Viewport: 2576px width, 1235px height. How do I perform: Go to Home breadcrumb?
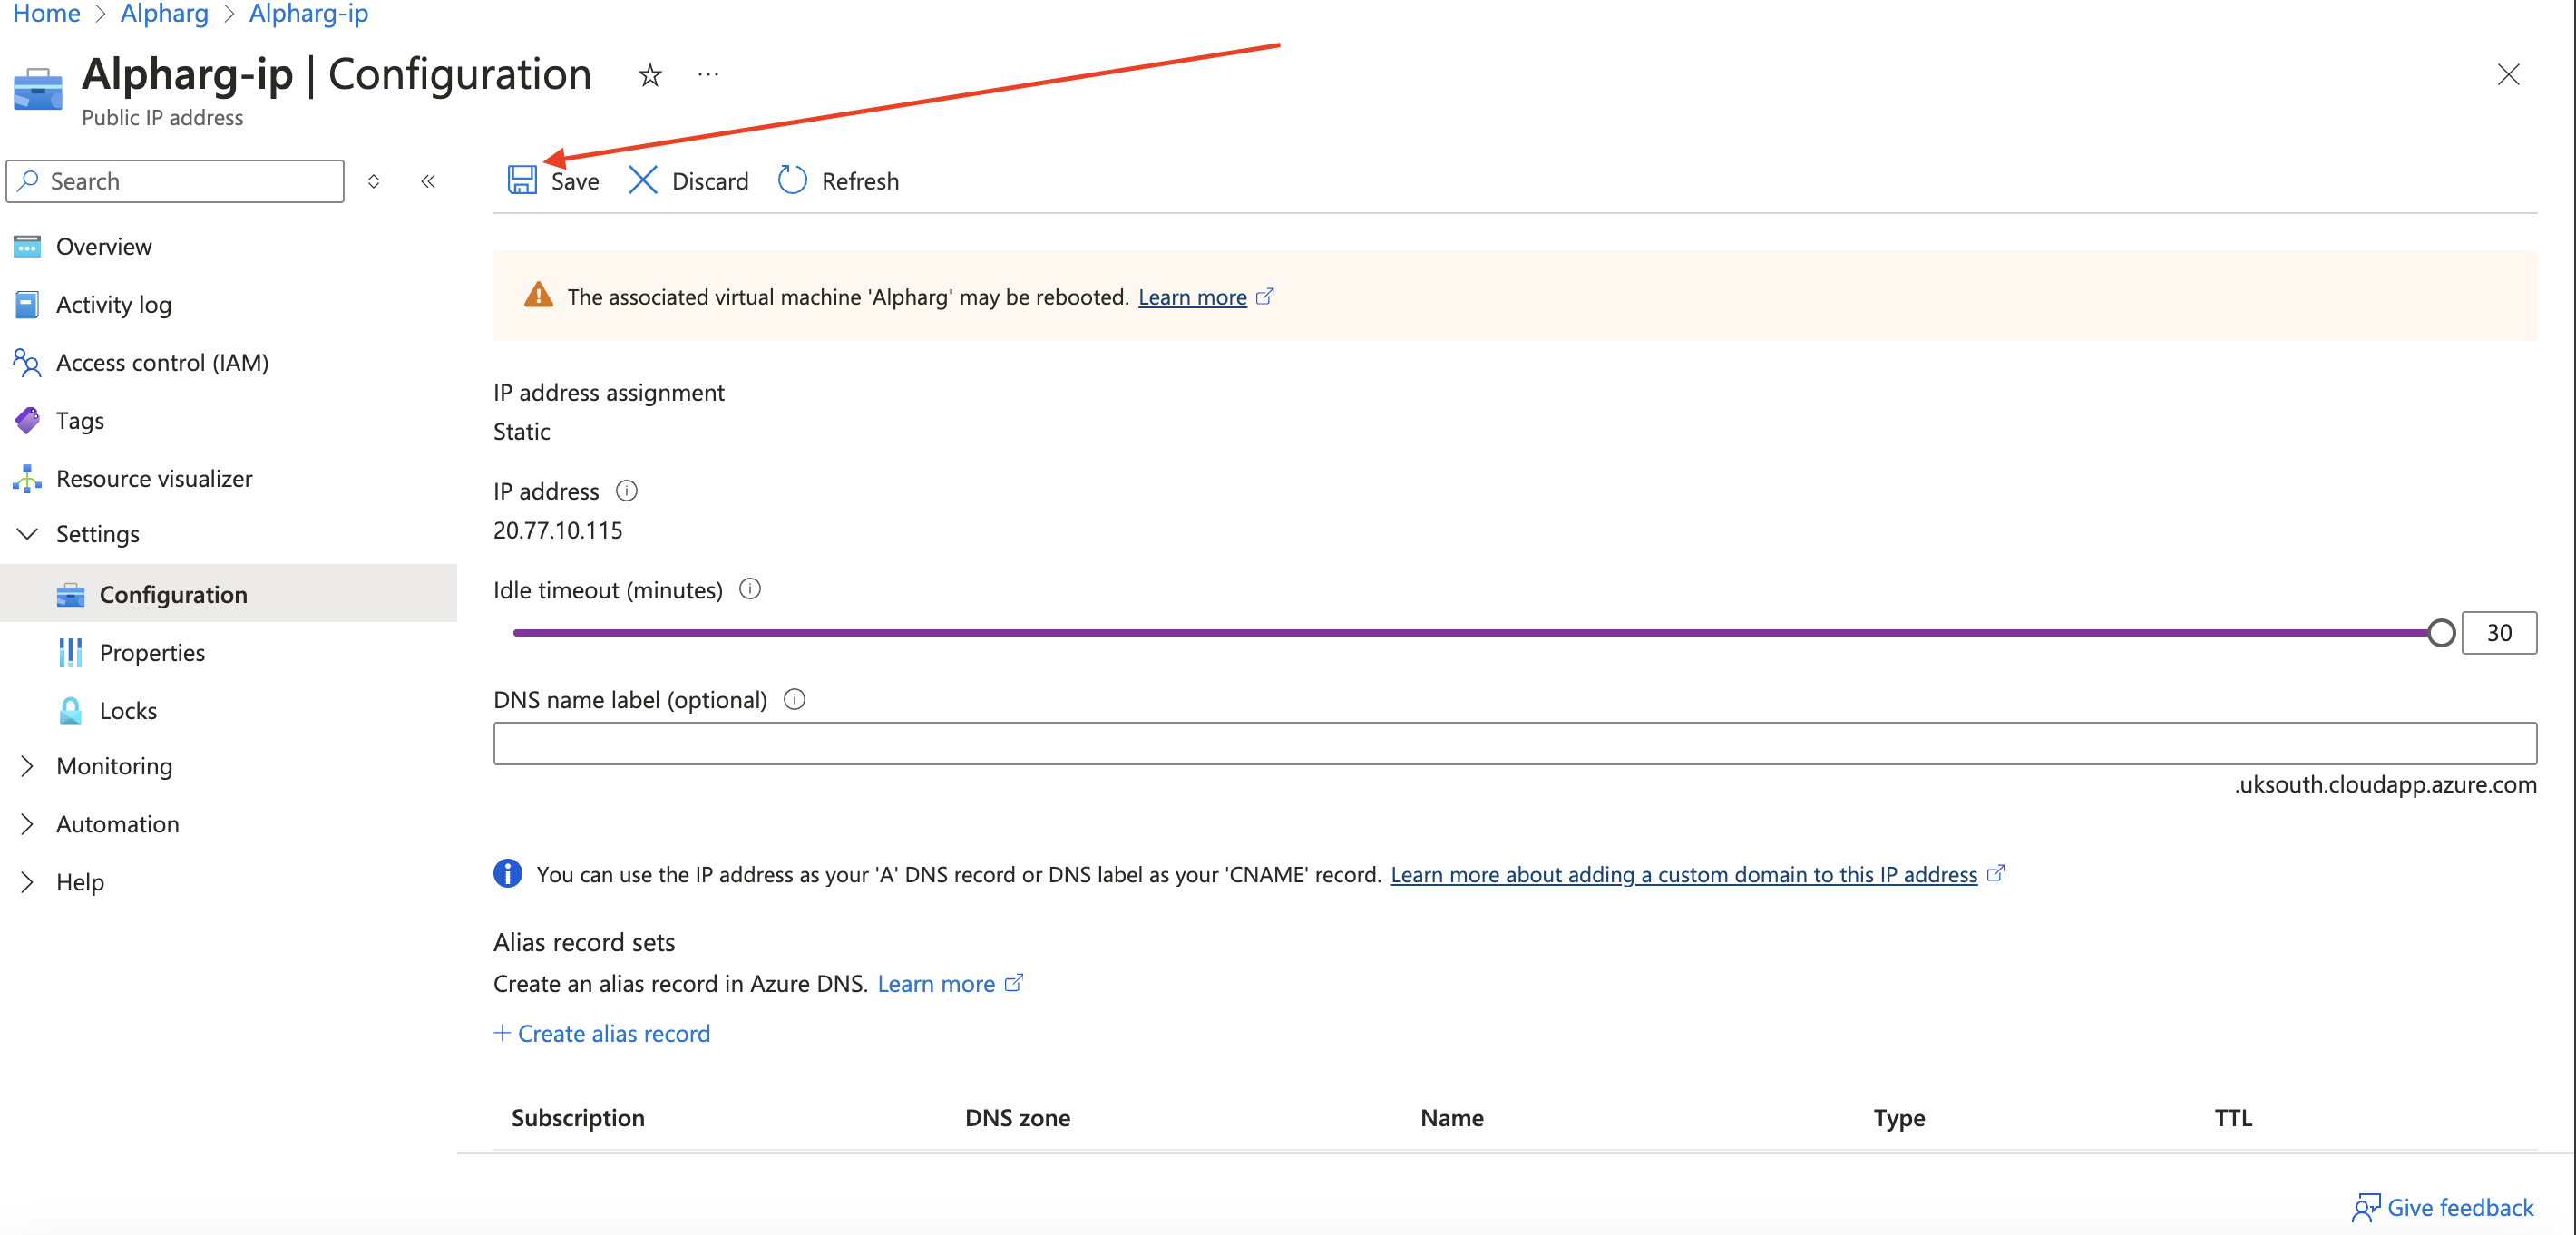pyautogui.click(x=46, y=13)
